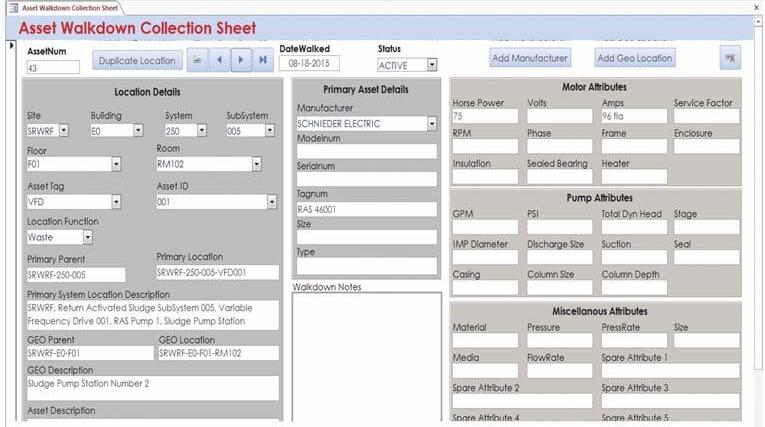Click the Frame input field
The height and width of the screenshot is (427, 765).
[634, 146]
